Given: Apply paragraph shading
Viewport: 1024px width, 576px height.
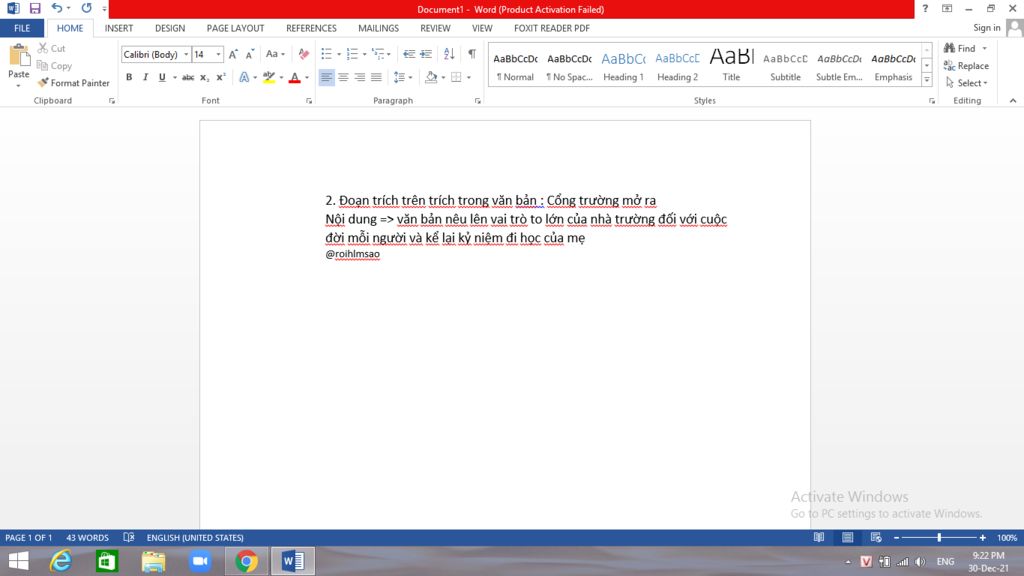Looking at the screenshot, I should pos(431,77).
